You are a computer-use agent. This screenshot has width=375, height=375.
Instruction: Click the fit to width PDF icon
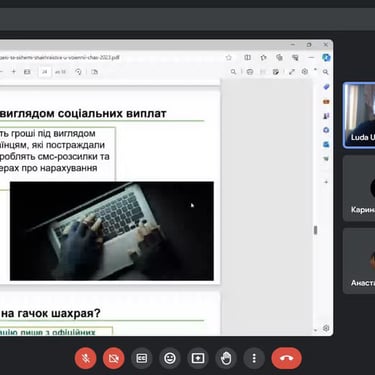pyautogui.click(x=27, y=72)
